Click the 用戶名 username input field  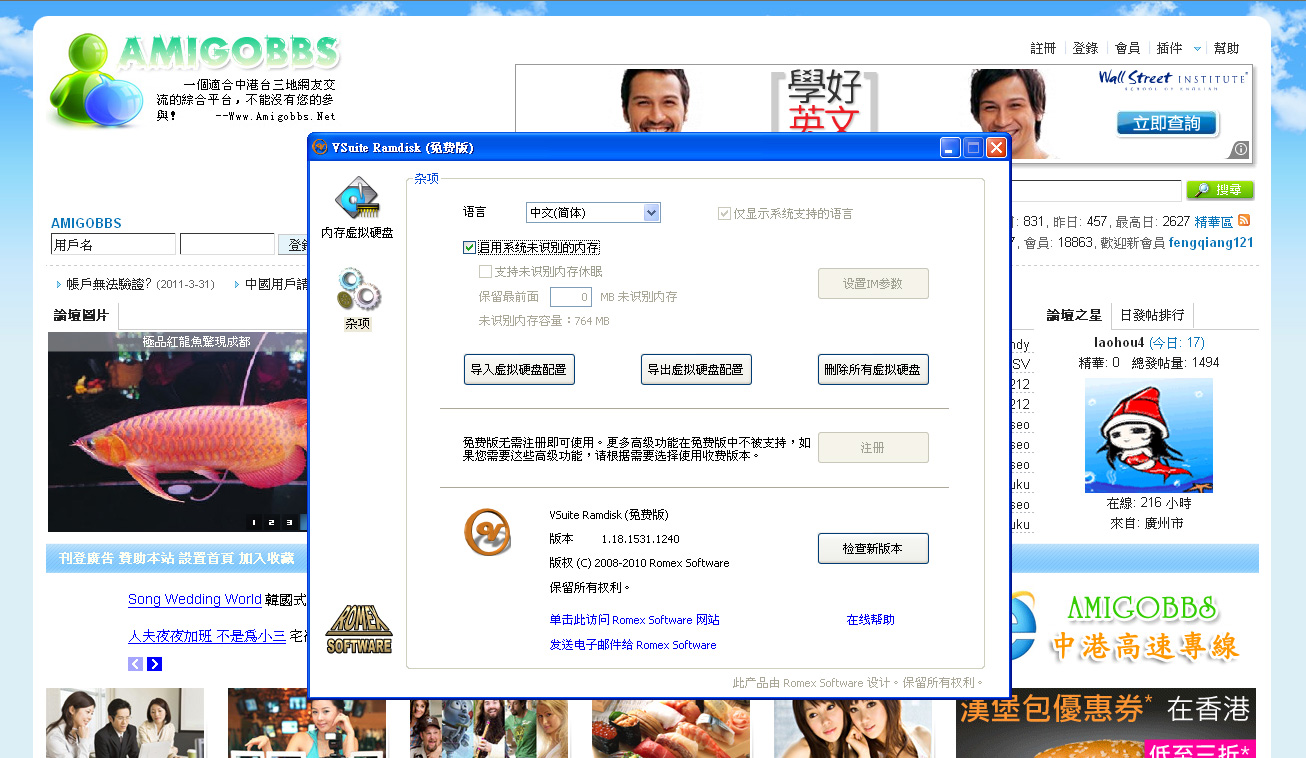point(113,244)
